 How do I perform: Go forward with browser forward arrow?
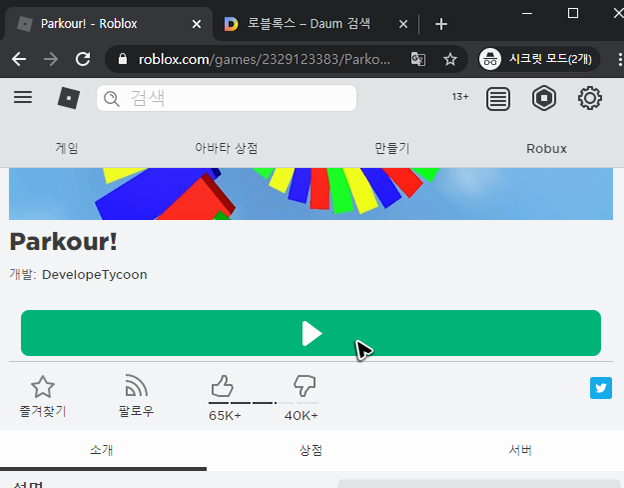point(51,59)
